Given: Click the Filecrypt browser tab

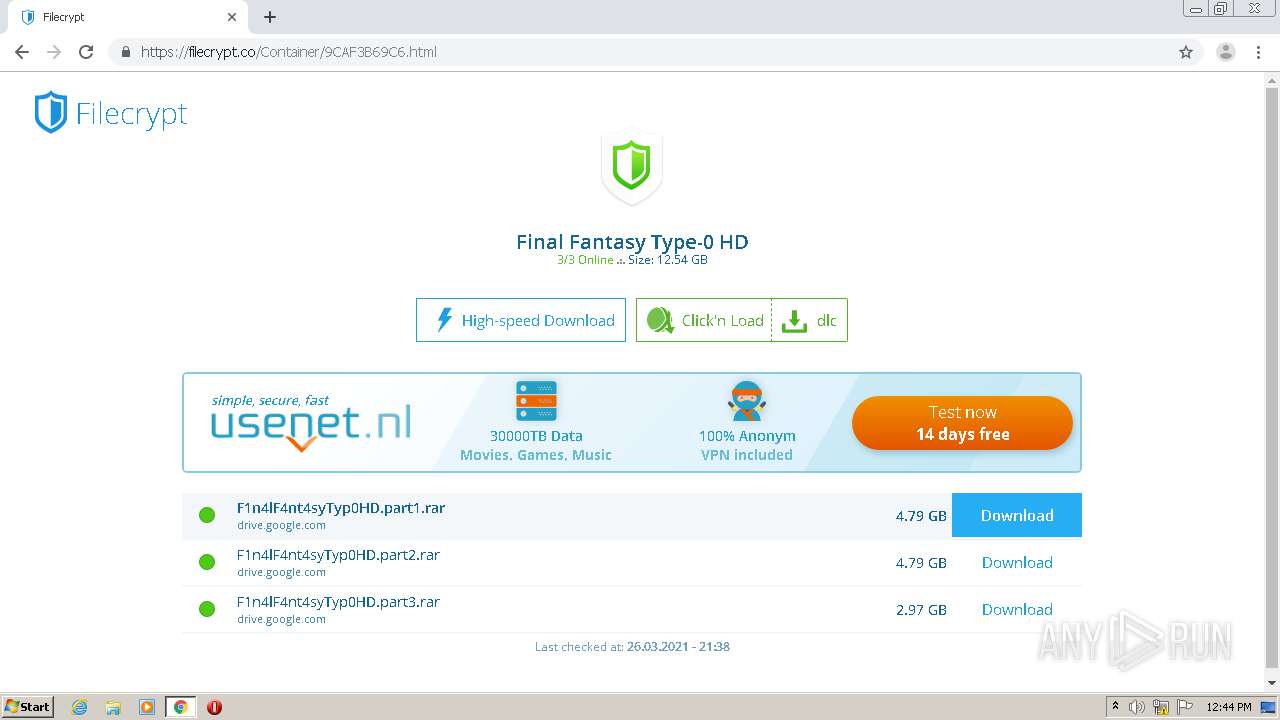Looking at the screenshot, I should pyautogui.click(x=128, y=17).
